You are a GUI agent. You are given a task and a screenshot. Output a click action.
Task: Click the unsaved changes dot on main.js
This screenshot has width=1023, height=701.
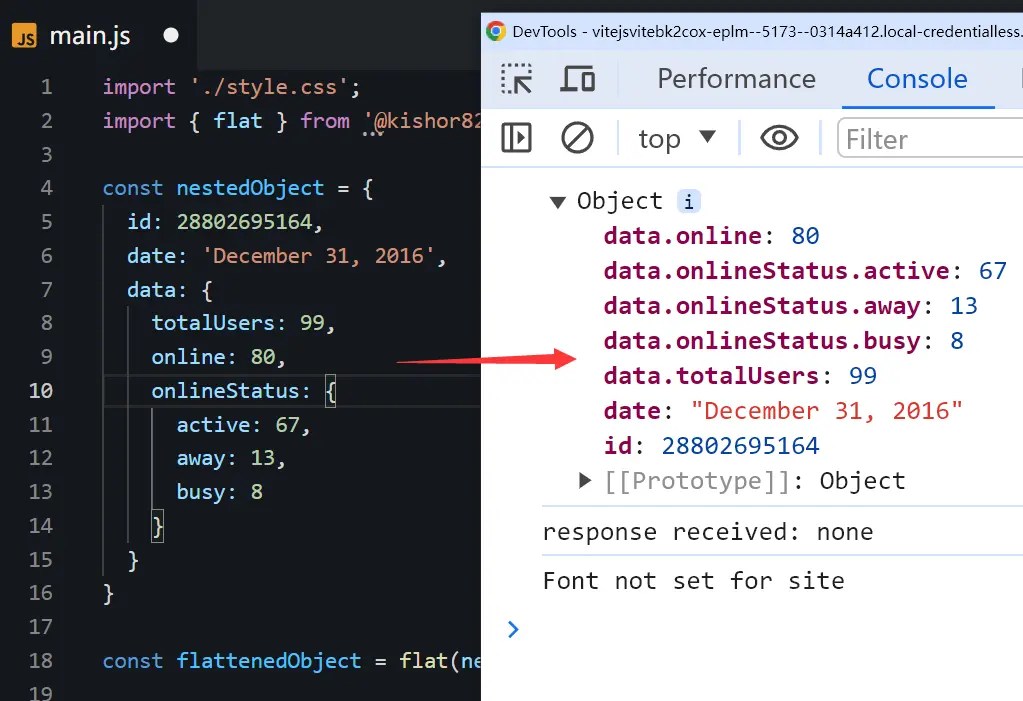click(170, 35)
